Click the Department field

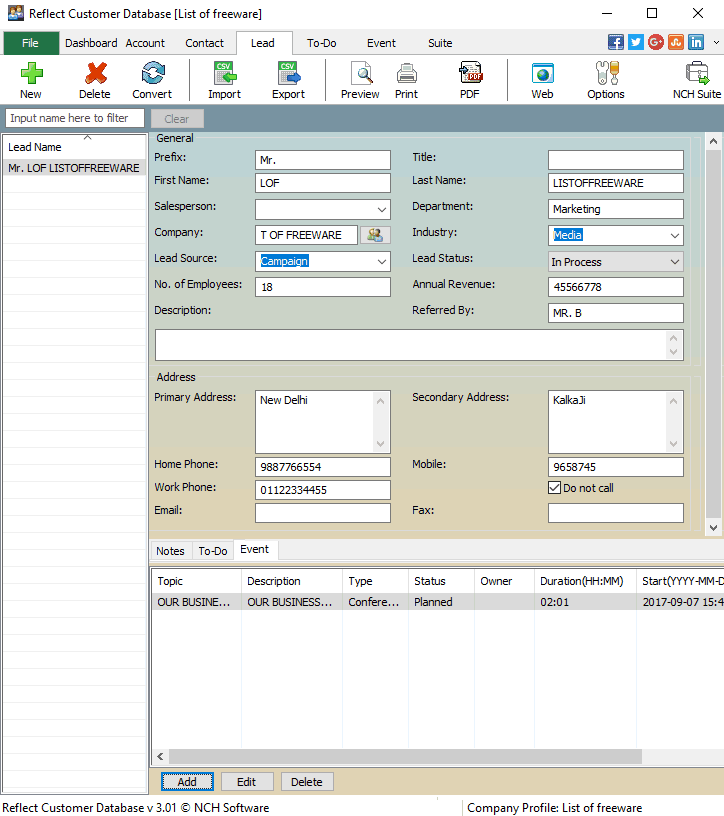616,209
